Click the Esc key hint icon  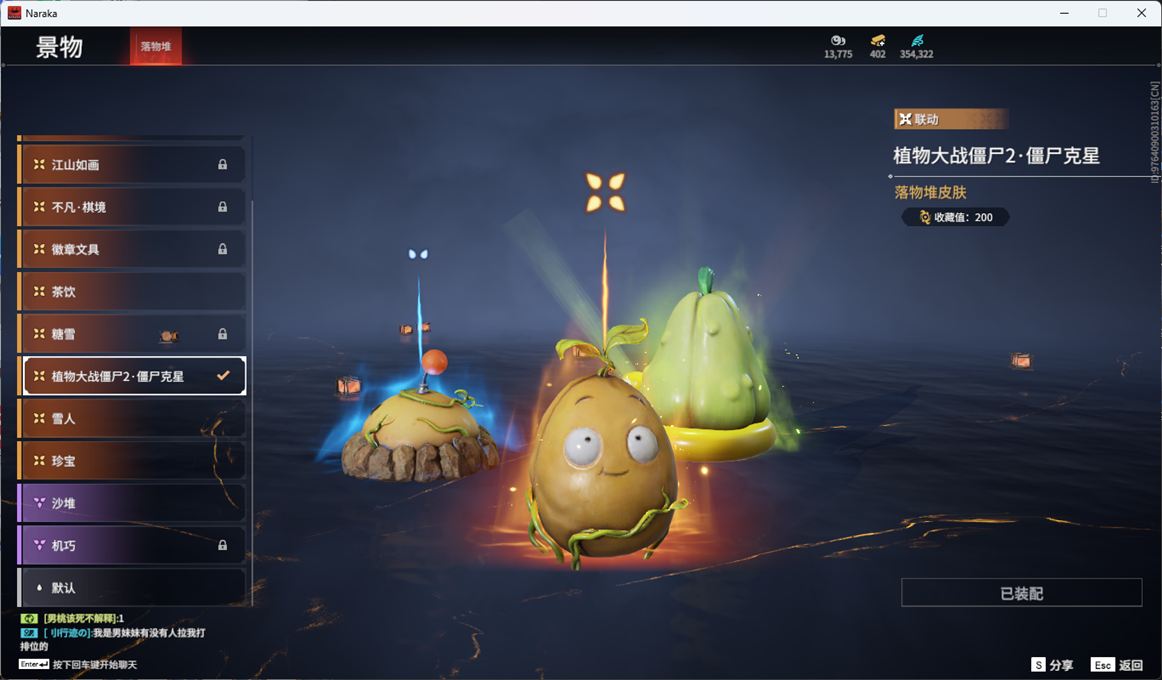(x=1102, y=665)
